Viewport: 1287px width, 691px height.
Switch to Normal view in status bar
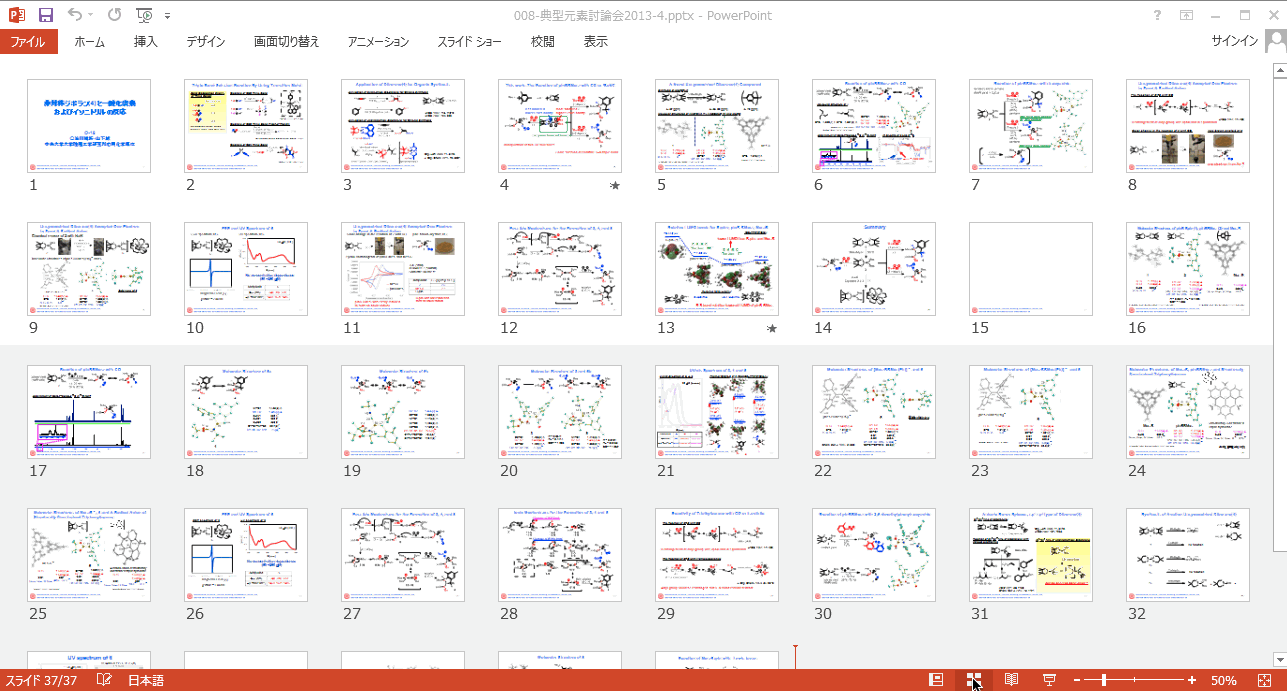936,680
